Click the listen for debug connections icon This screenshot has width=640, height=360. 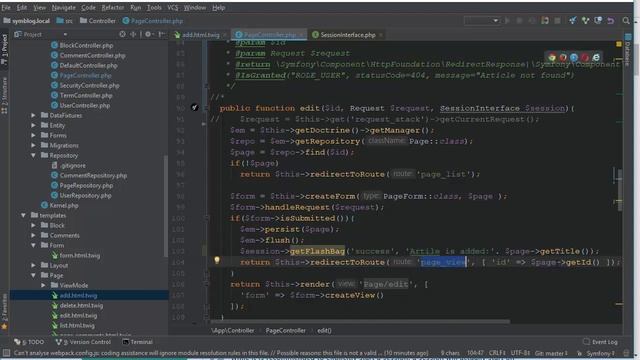pyautogui.click(x=545, y=20)
